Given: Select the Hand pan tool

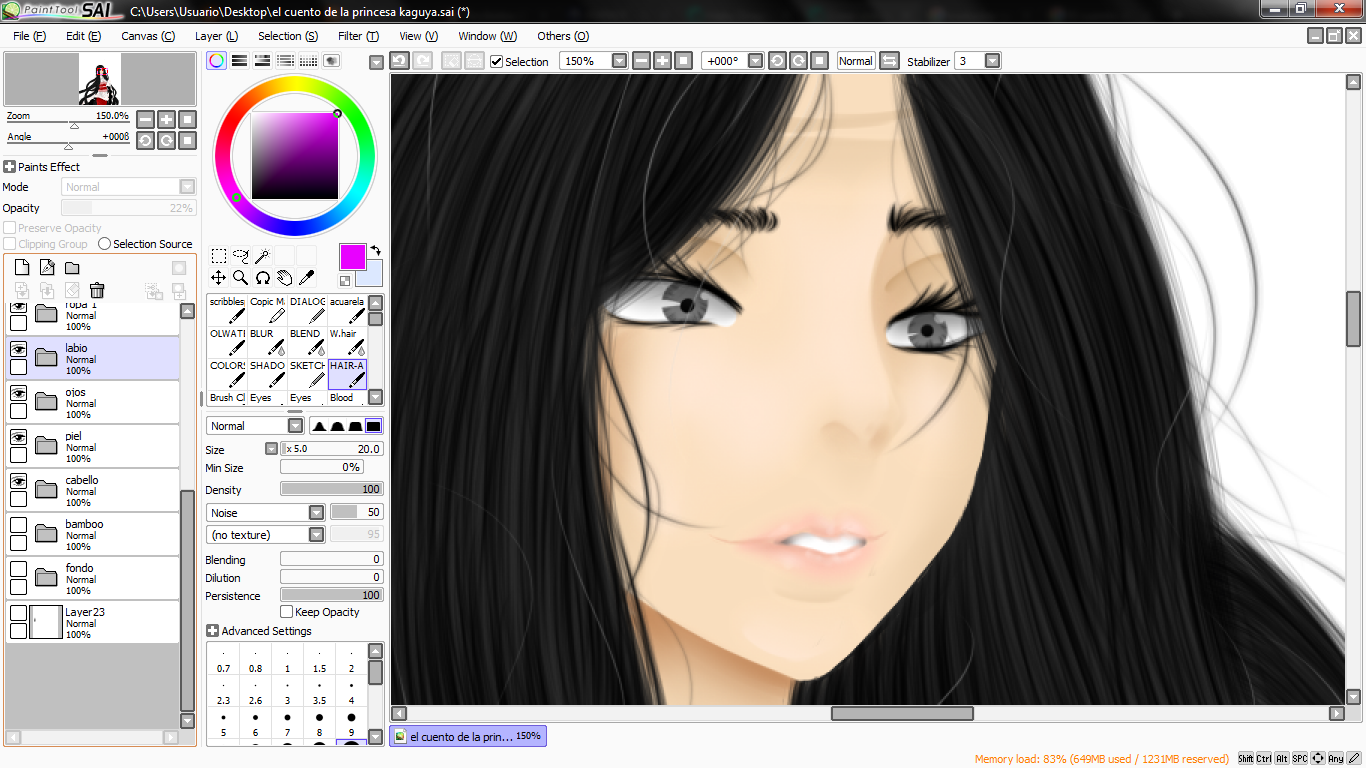Looking at the screenshot, I should (x=284, y=277).
